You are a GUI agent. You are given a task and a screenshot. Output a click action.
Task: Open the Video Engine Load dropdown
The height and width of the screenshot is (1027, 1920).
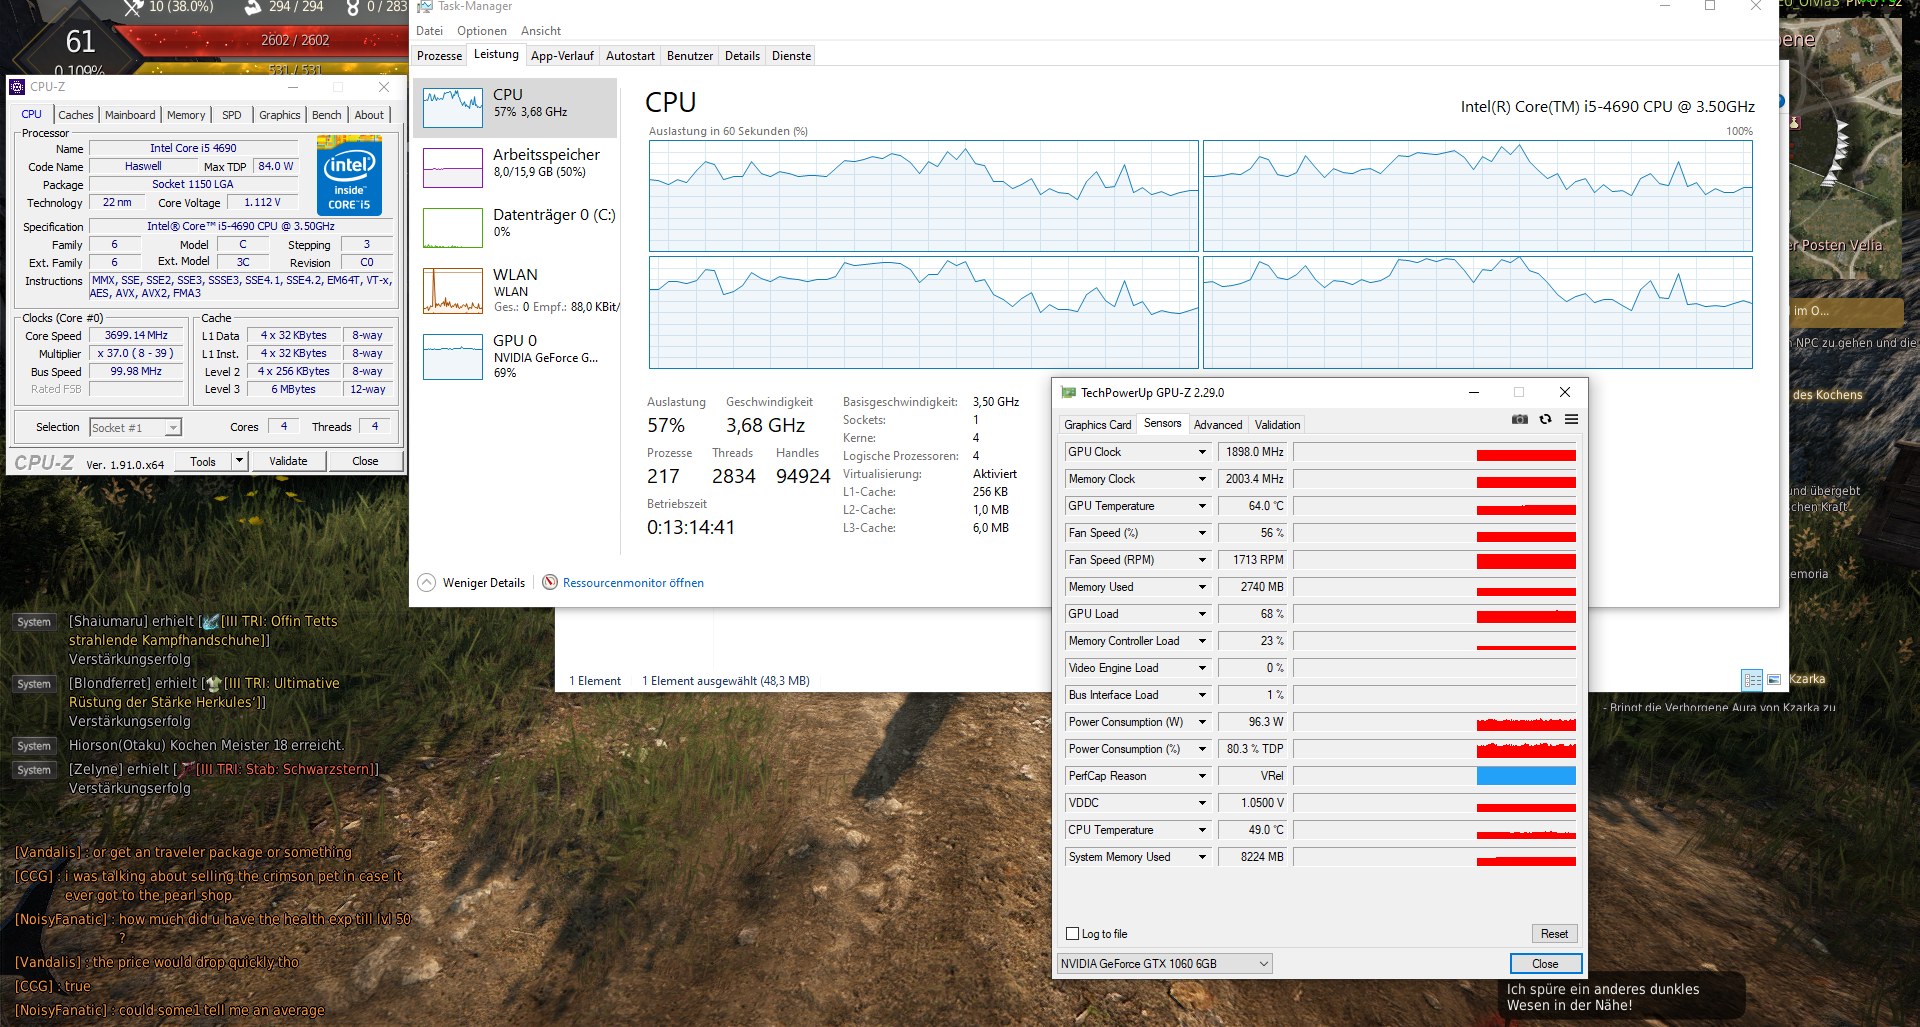1202,668
